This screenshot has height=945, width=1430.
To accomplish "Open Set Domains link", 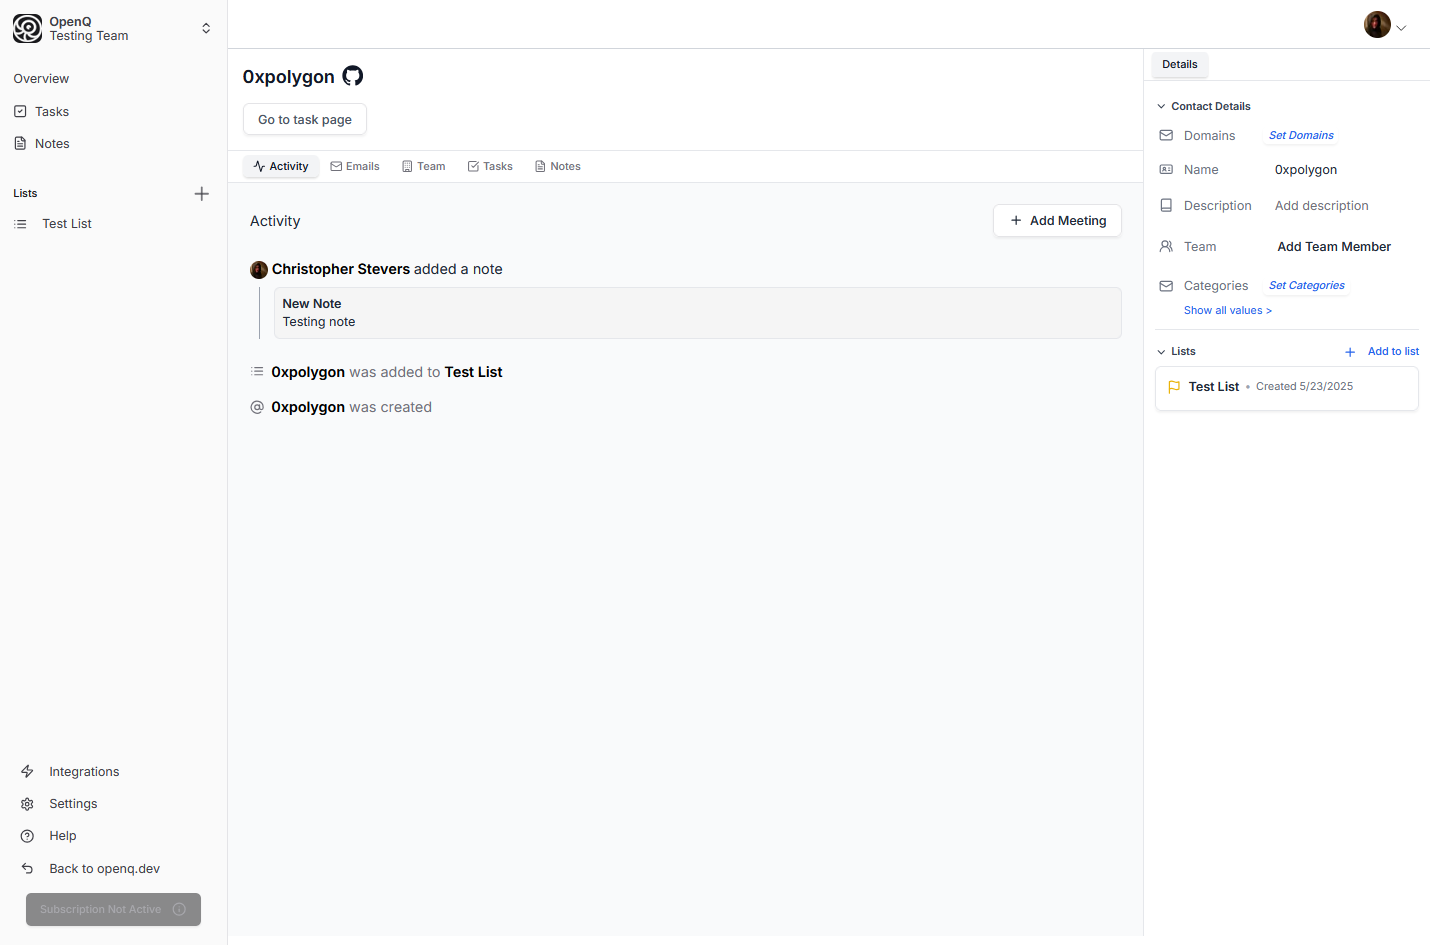I will point(1300,135).
